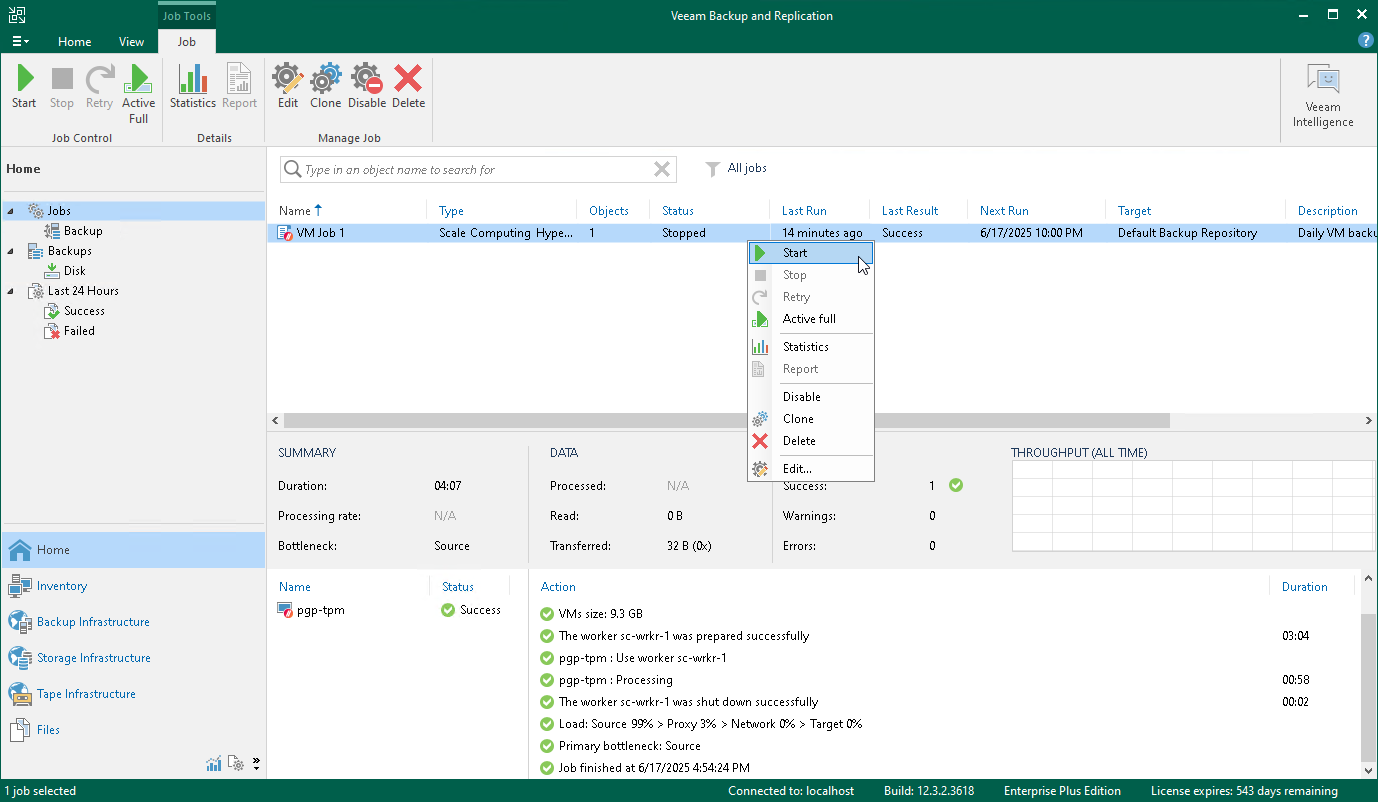Choose Disable in the context menu

[811, 397]
